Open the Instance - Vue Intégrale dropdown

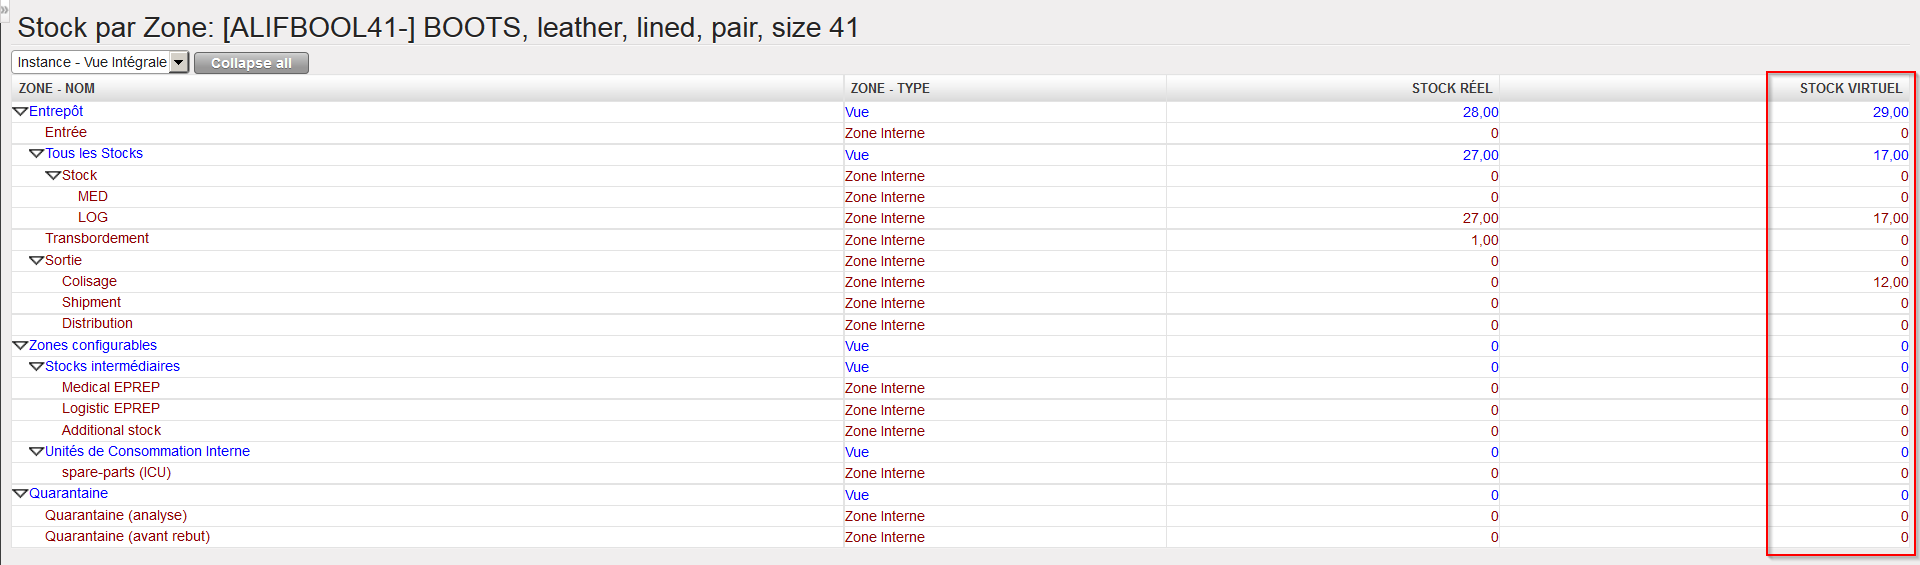click(x=179, y=63)
